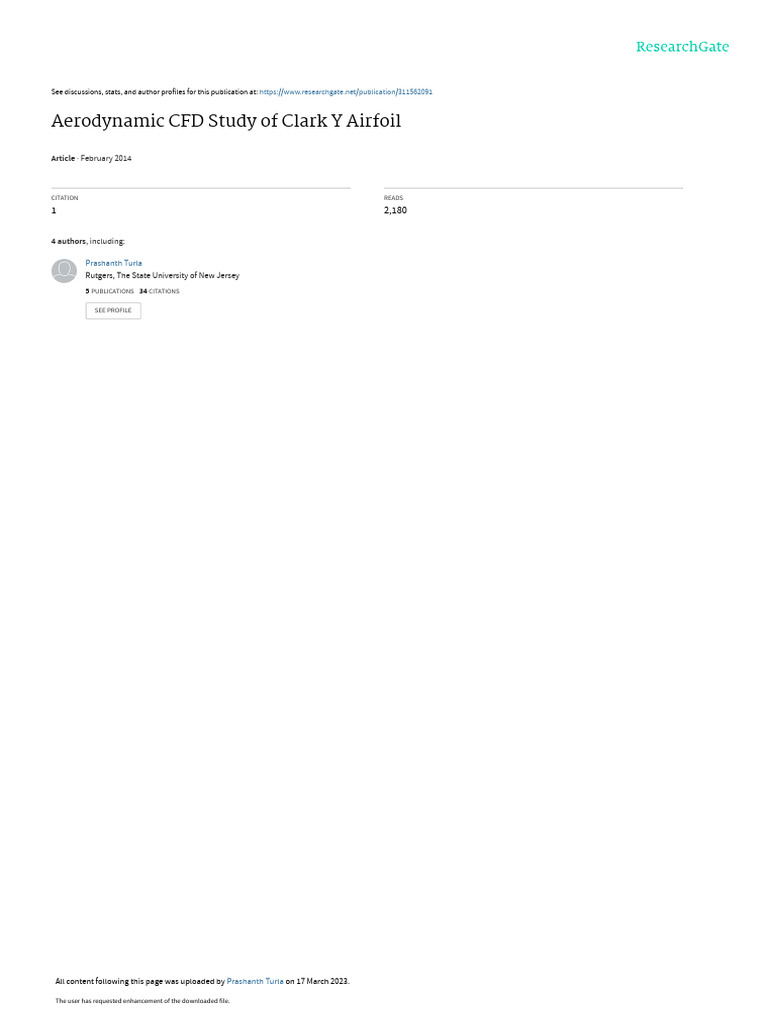Click the author profile avatar icon
The height and width of the screenshot is (1024, 768).
tap(64, 271)
